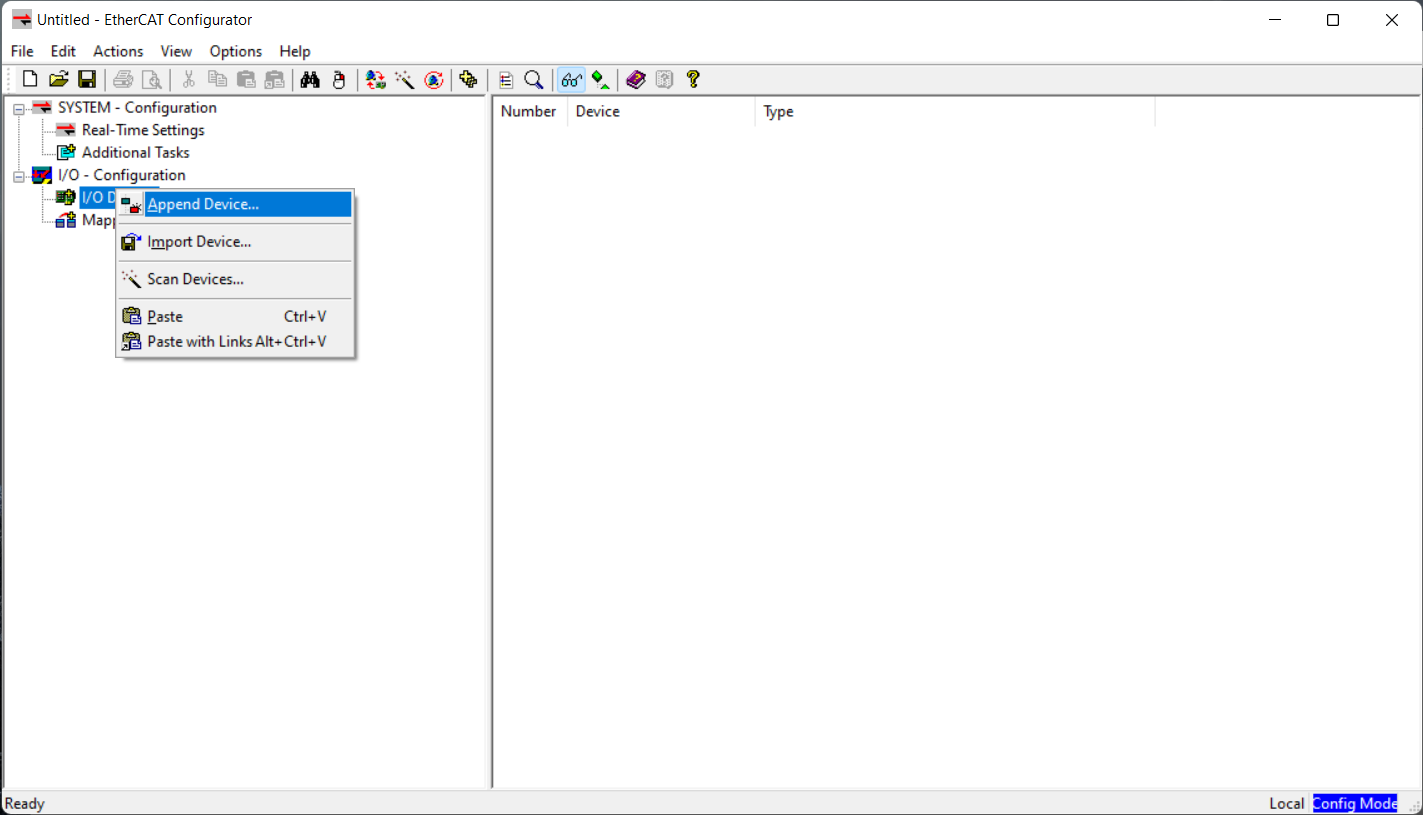Viewport: 1423px width, 815px height.
Task: Select Additional Tasks tree item
Action: coord(135,152)
